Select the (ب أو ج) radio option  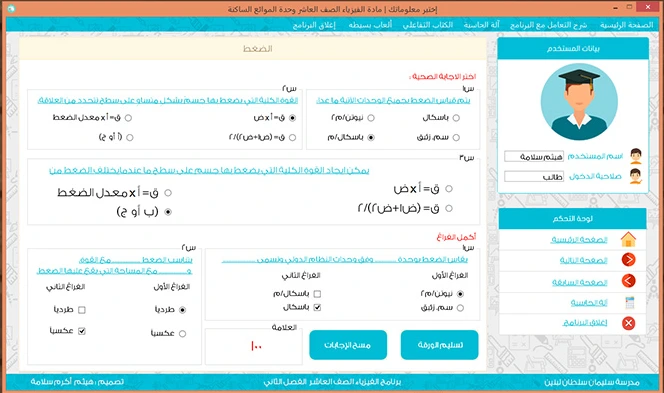[x=168, y=212]
